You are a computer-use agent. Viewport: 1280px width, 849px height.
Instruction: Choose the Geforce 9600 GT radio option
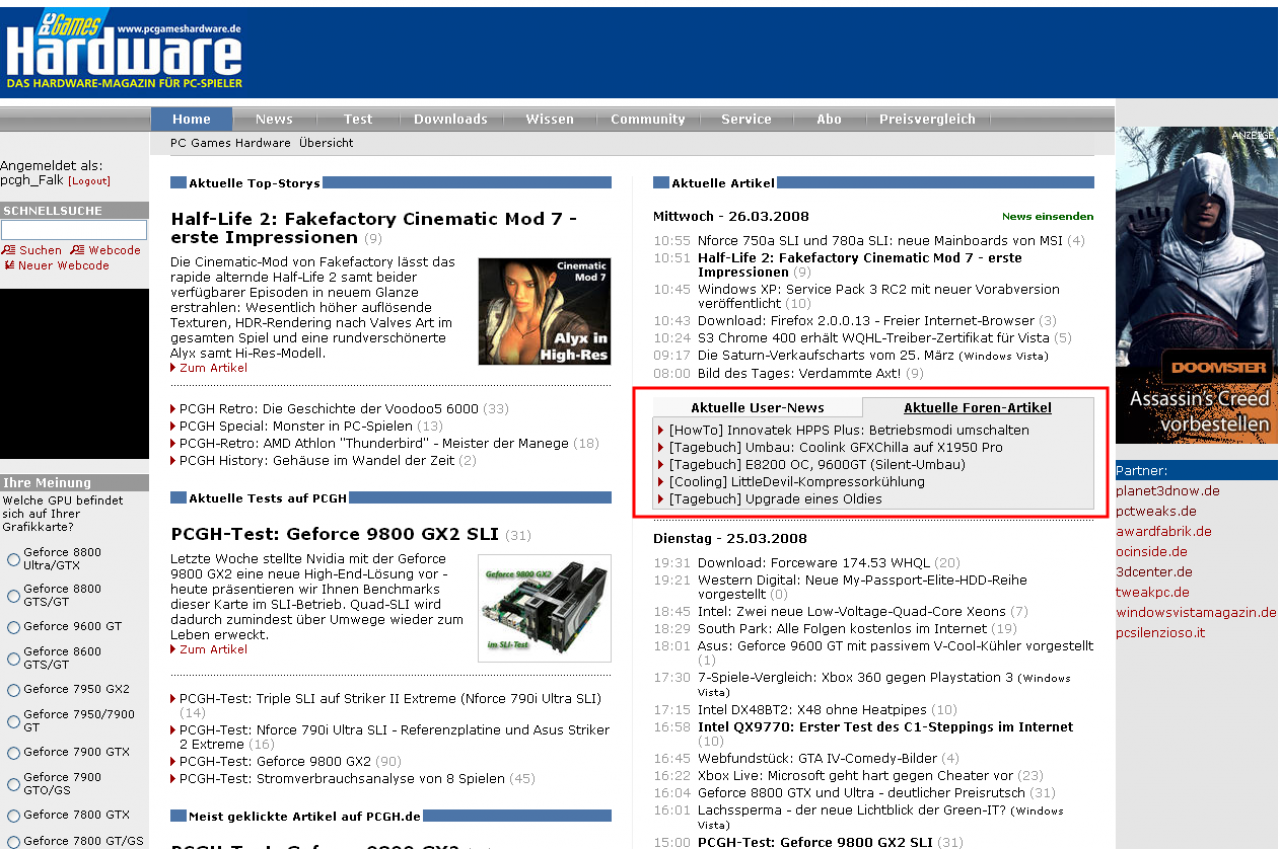[14, 628]
